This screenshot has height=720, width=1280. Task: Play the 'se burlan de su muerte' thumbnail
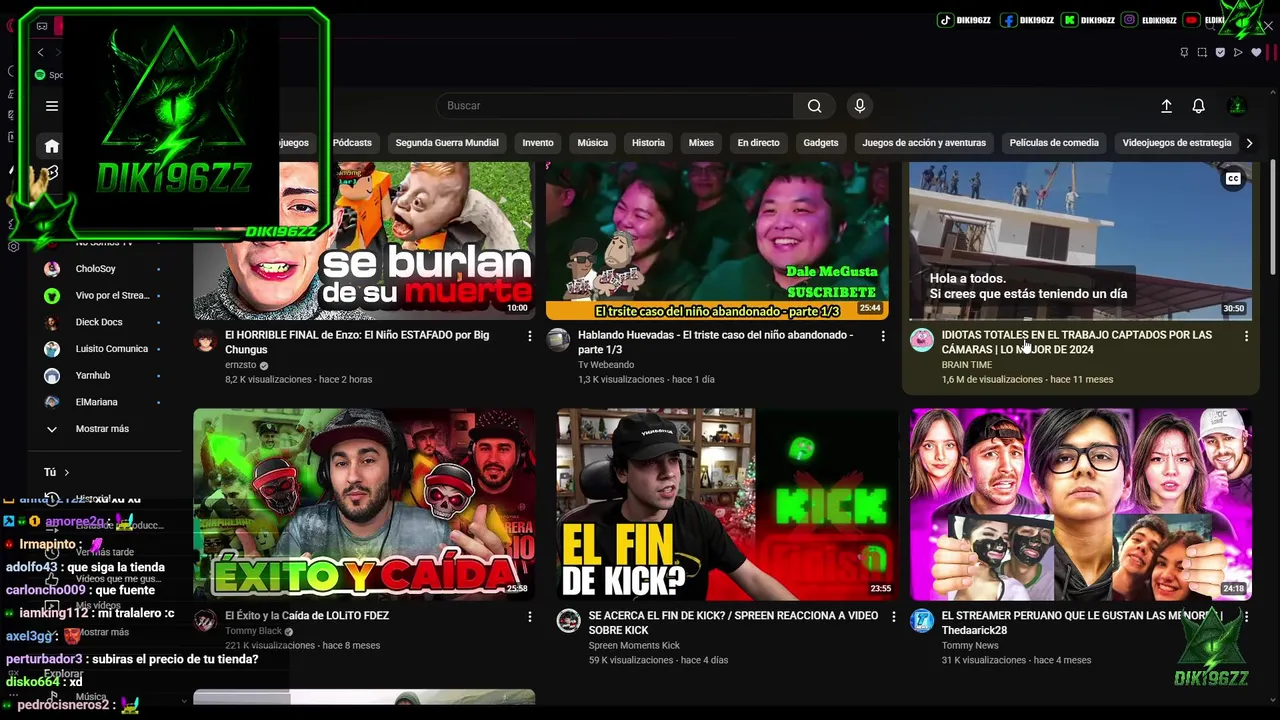point(364,241)
